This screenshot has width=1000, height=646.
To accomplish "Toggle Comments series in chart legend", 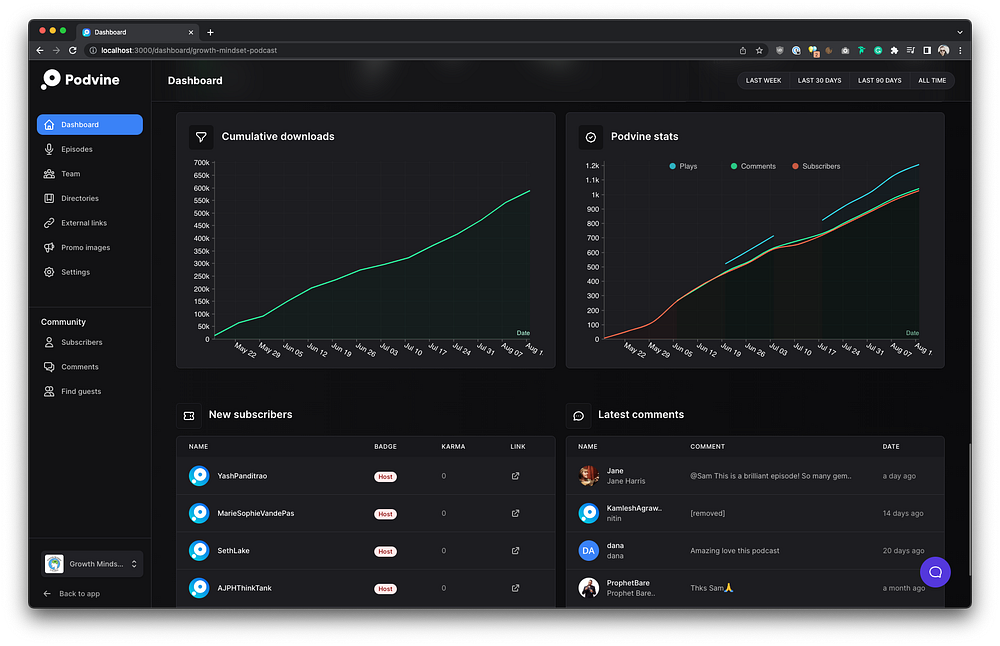I will (x=753, y=166).
